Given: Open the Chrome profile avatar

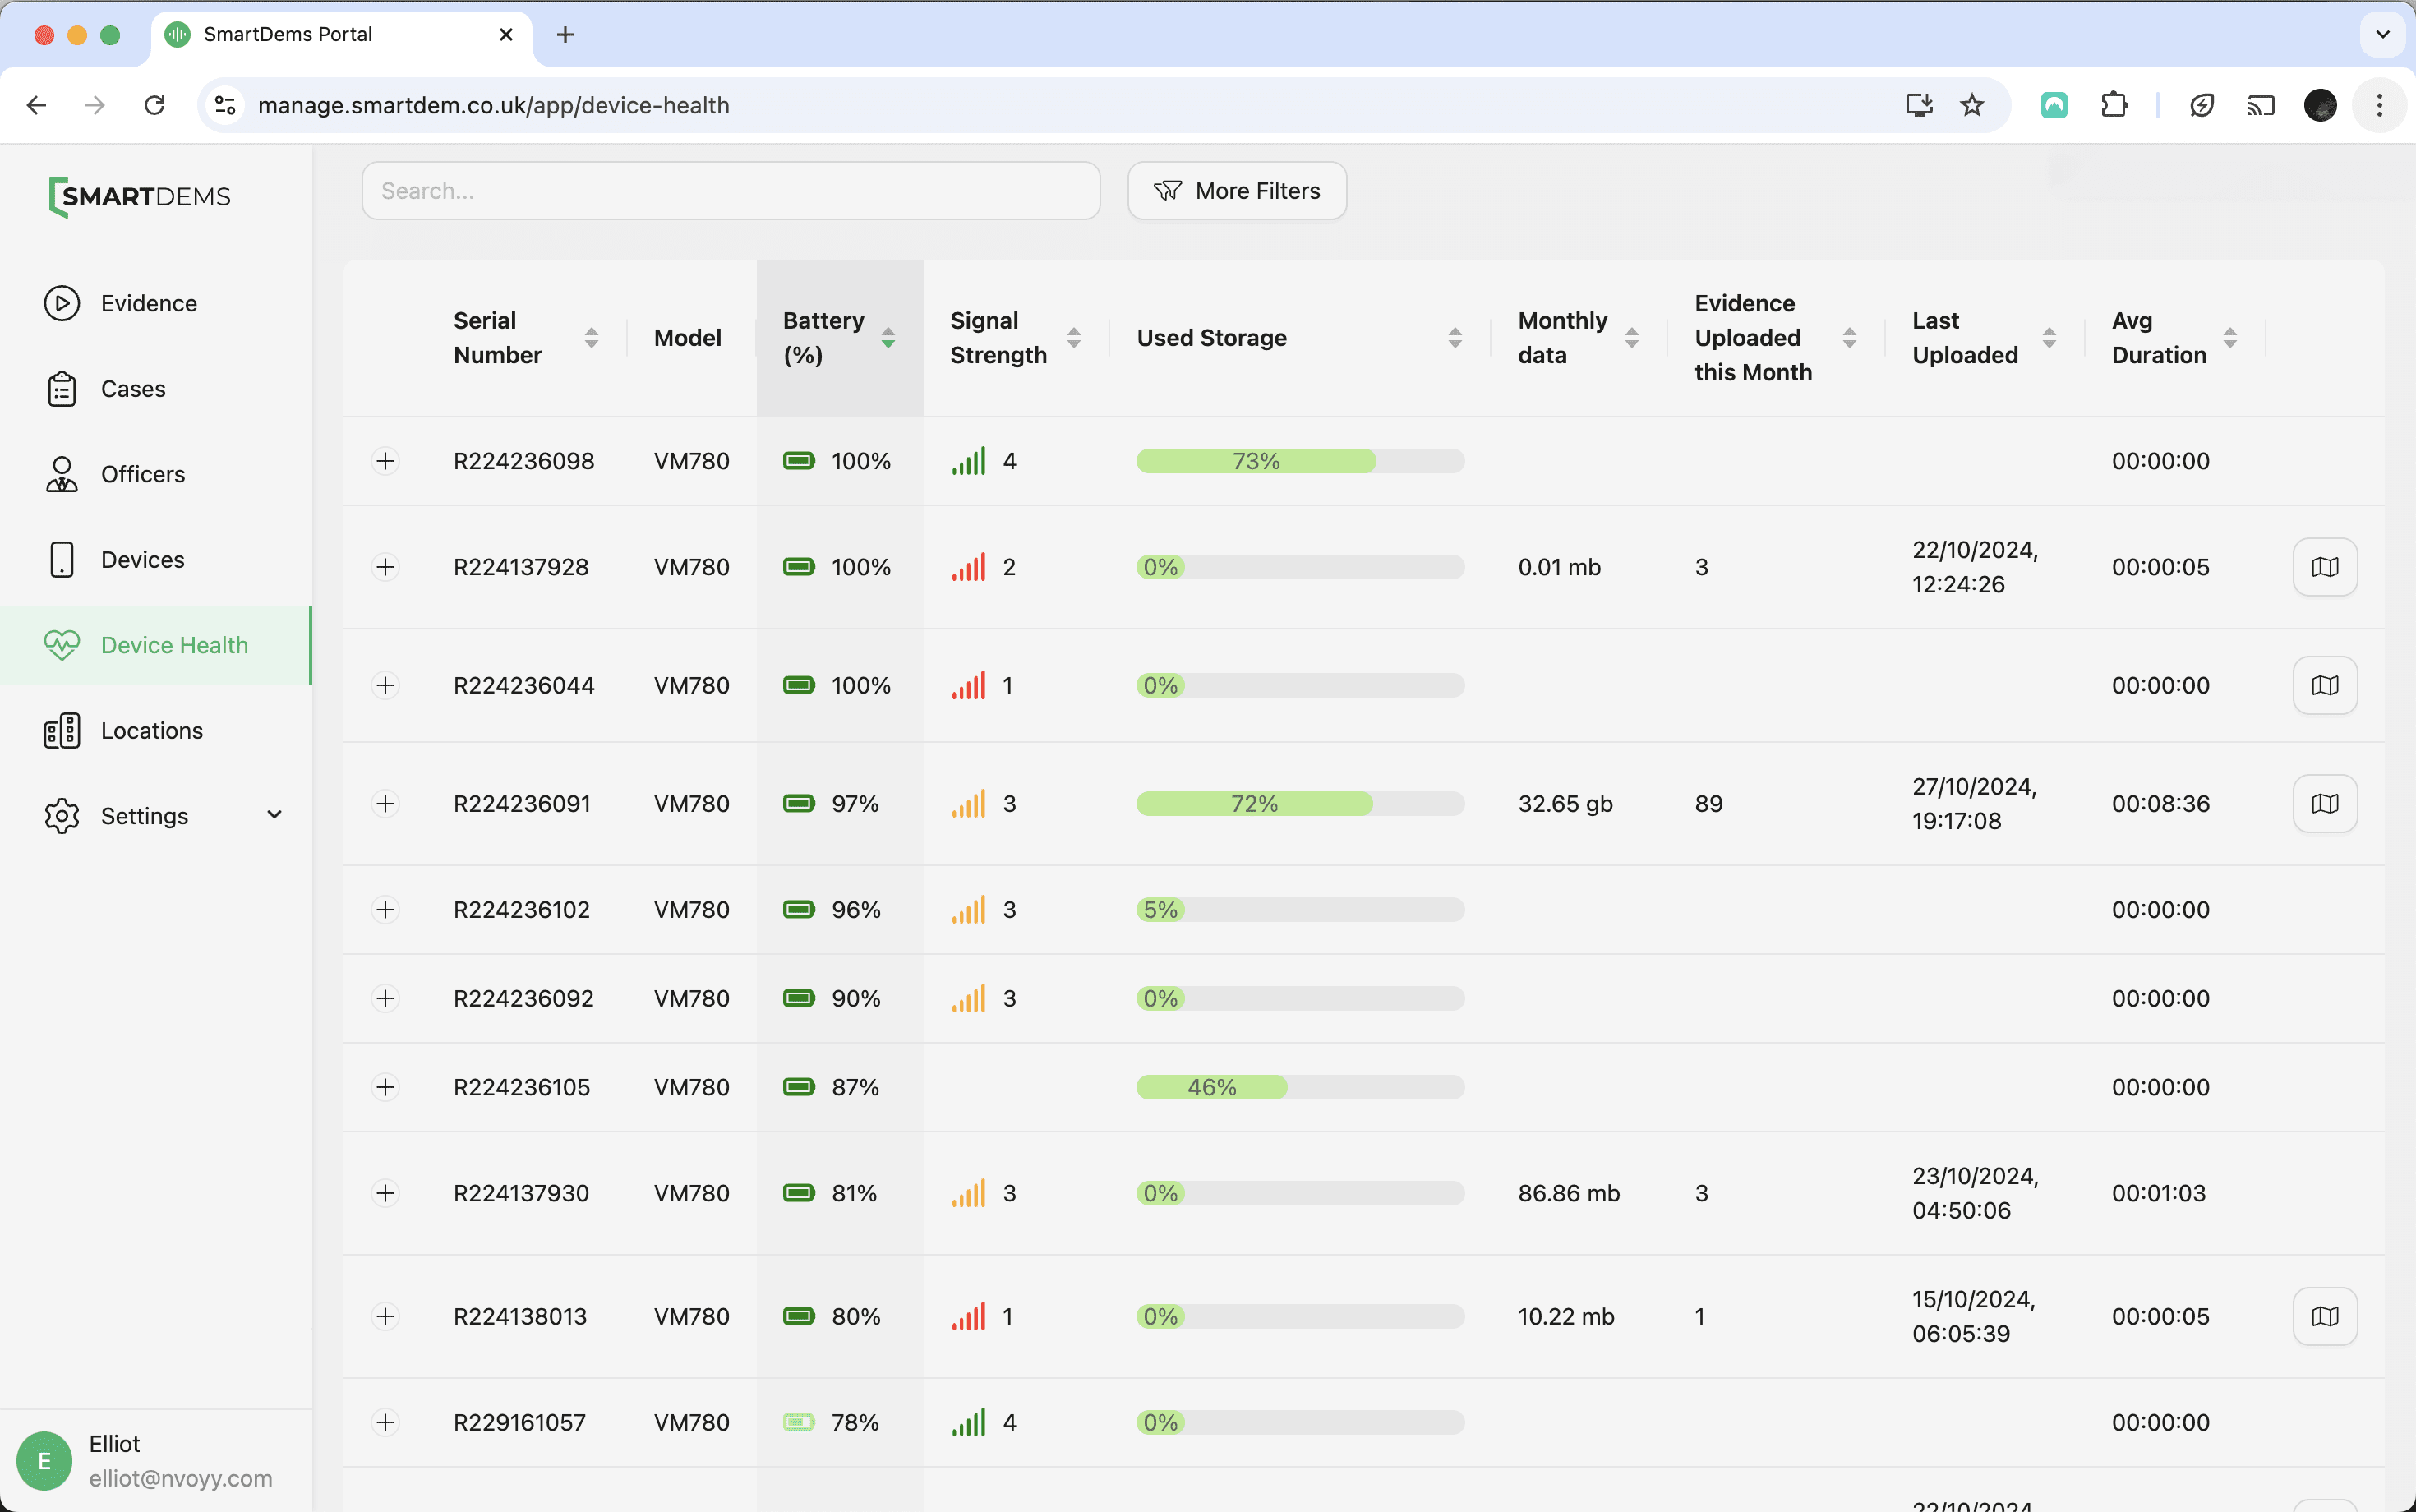Looking at the screenshot, I should click(x=2320, y=105).
